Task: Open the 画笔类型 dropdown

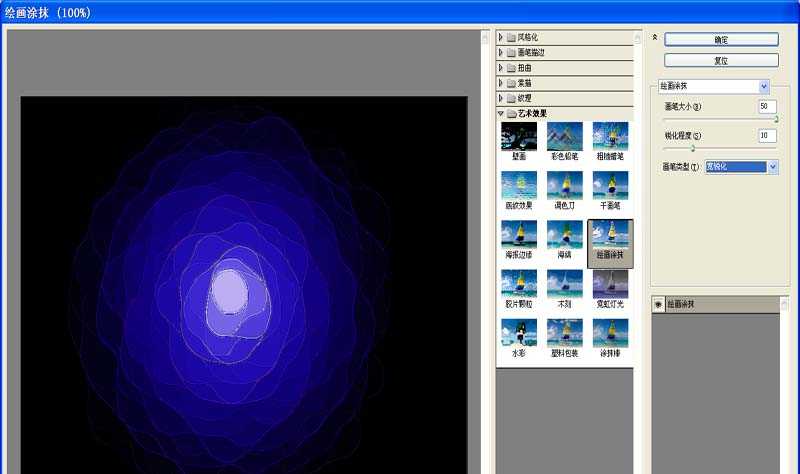Action: (772, 167)
